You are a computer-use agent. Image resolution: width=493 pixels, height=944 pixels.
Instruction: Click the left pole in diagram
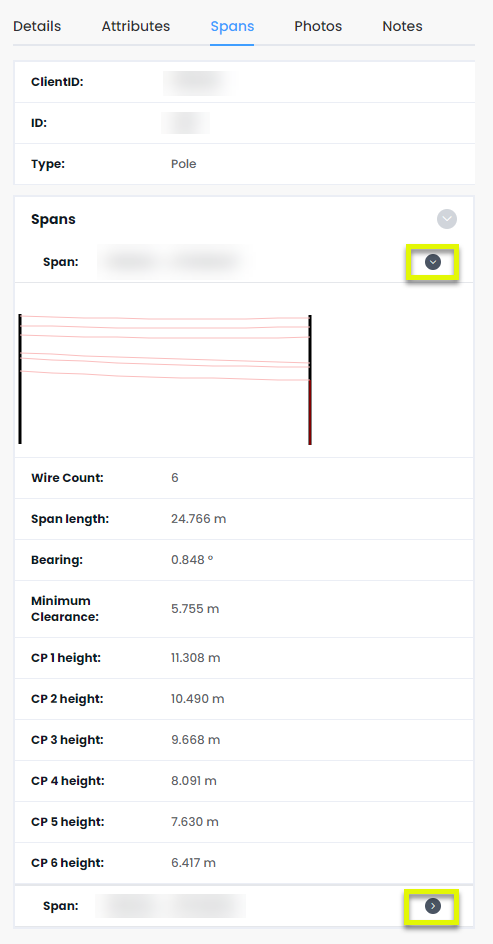(x=20, y=379)
